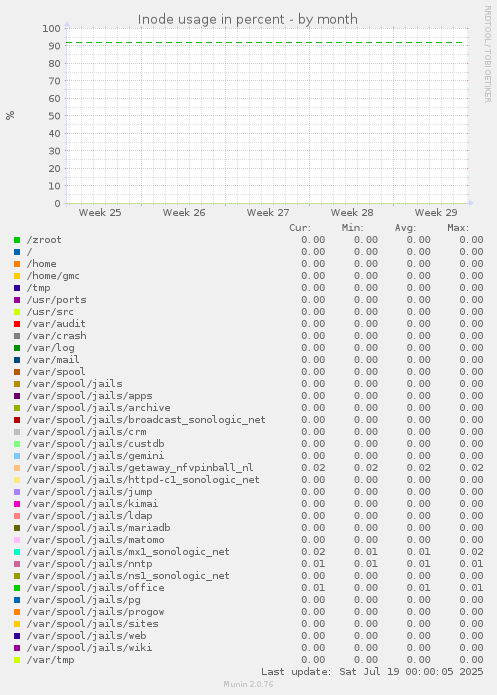Click the red swatch beside /var/audit
This screenshot has width=497, height=695.
coord(17,324)
